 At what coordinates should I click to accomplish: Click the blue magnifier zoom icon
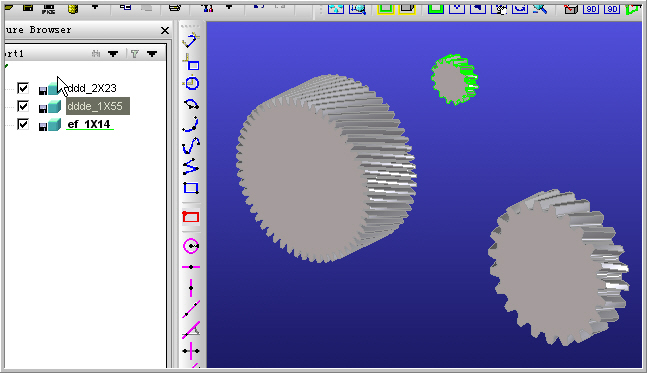(540, 9)
